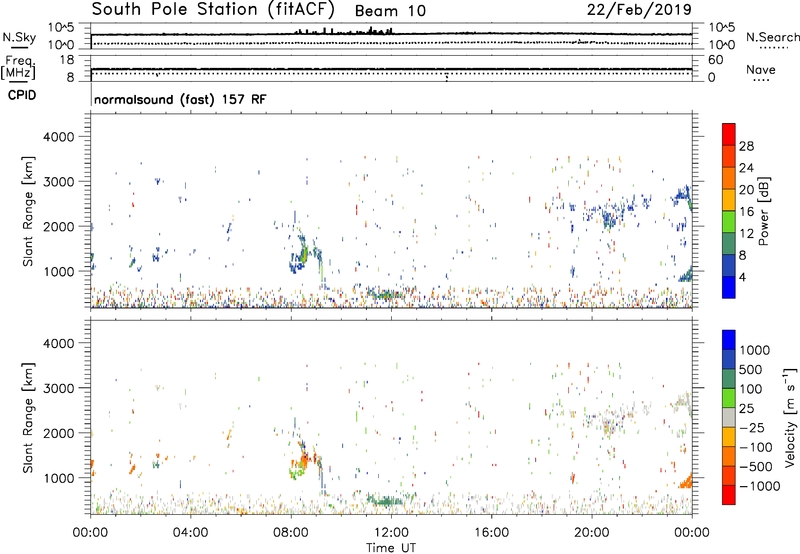
Task: Click the light green segment of Power colorbar
Action: click(x=729, y=222)
